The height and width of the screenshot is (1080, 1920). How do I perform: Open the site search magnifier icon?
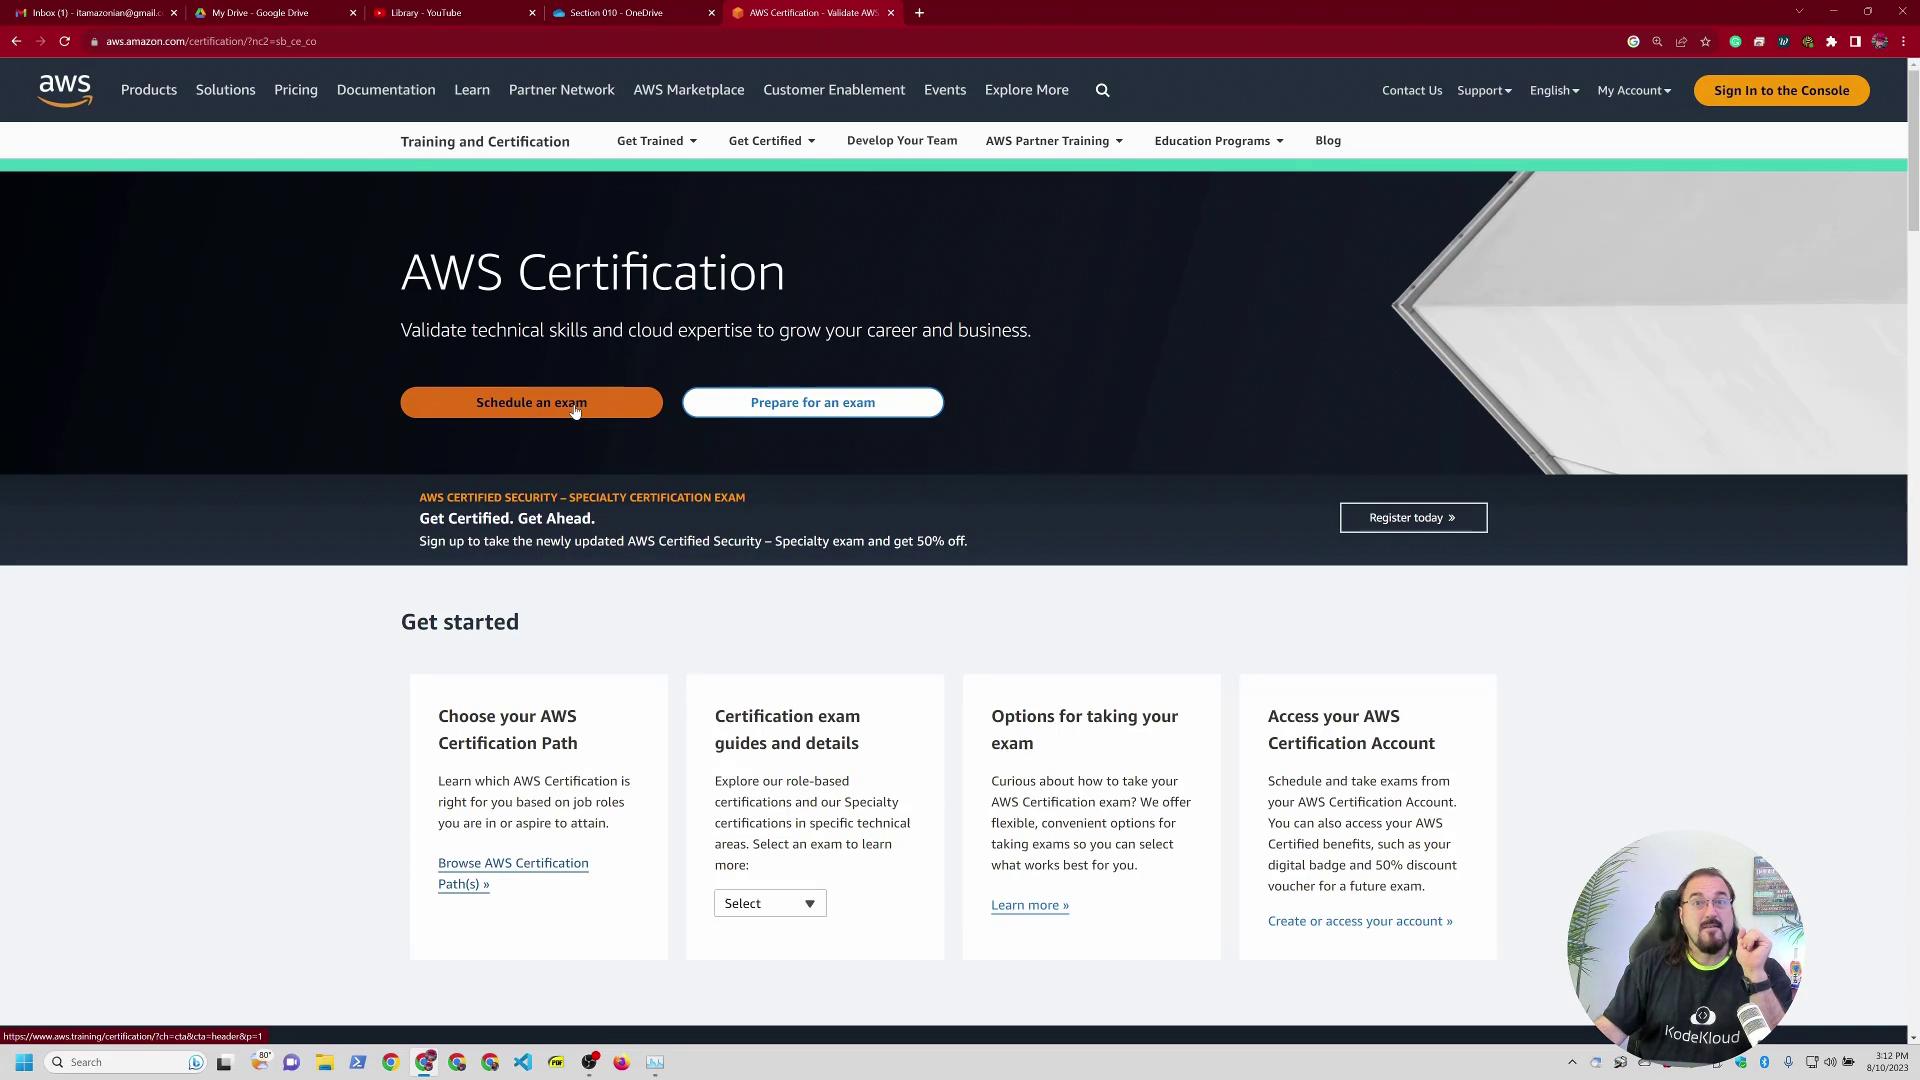[x=1102, y=90]
